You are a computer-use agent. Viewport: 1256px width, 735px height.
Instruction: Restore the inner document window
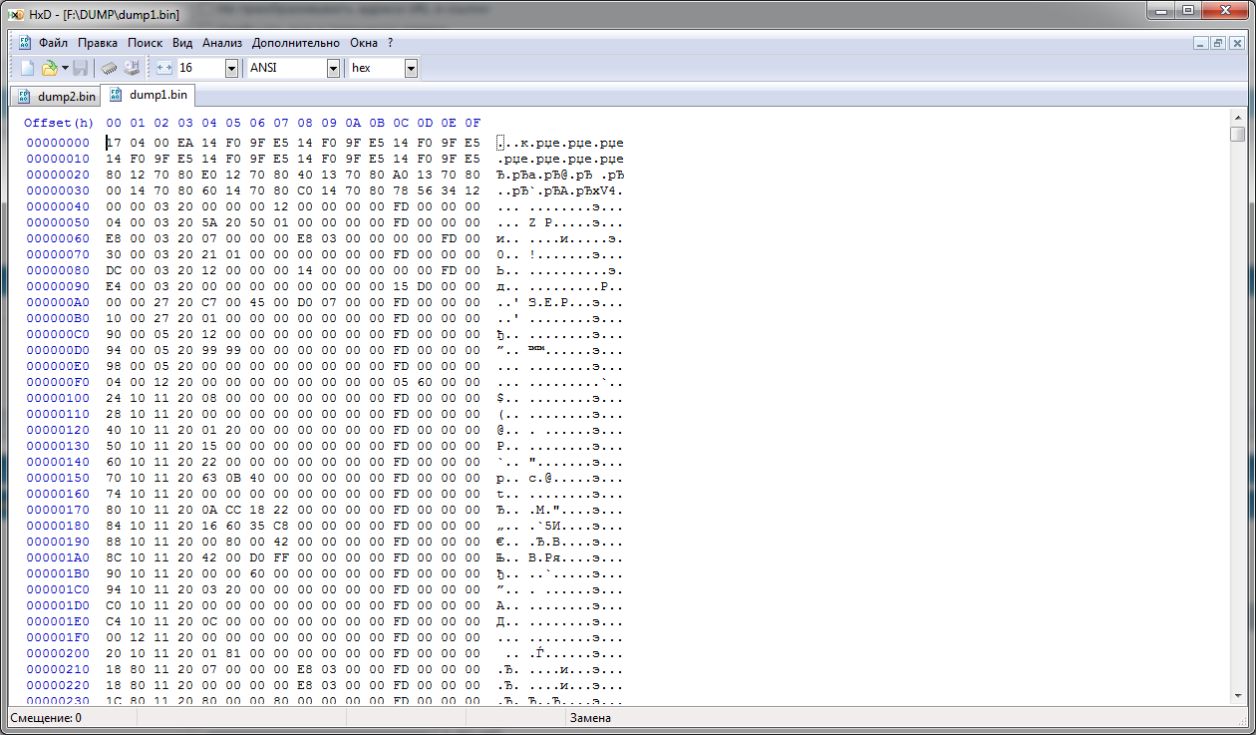(x=1219, y=43)
